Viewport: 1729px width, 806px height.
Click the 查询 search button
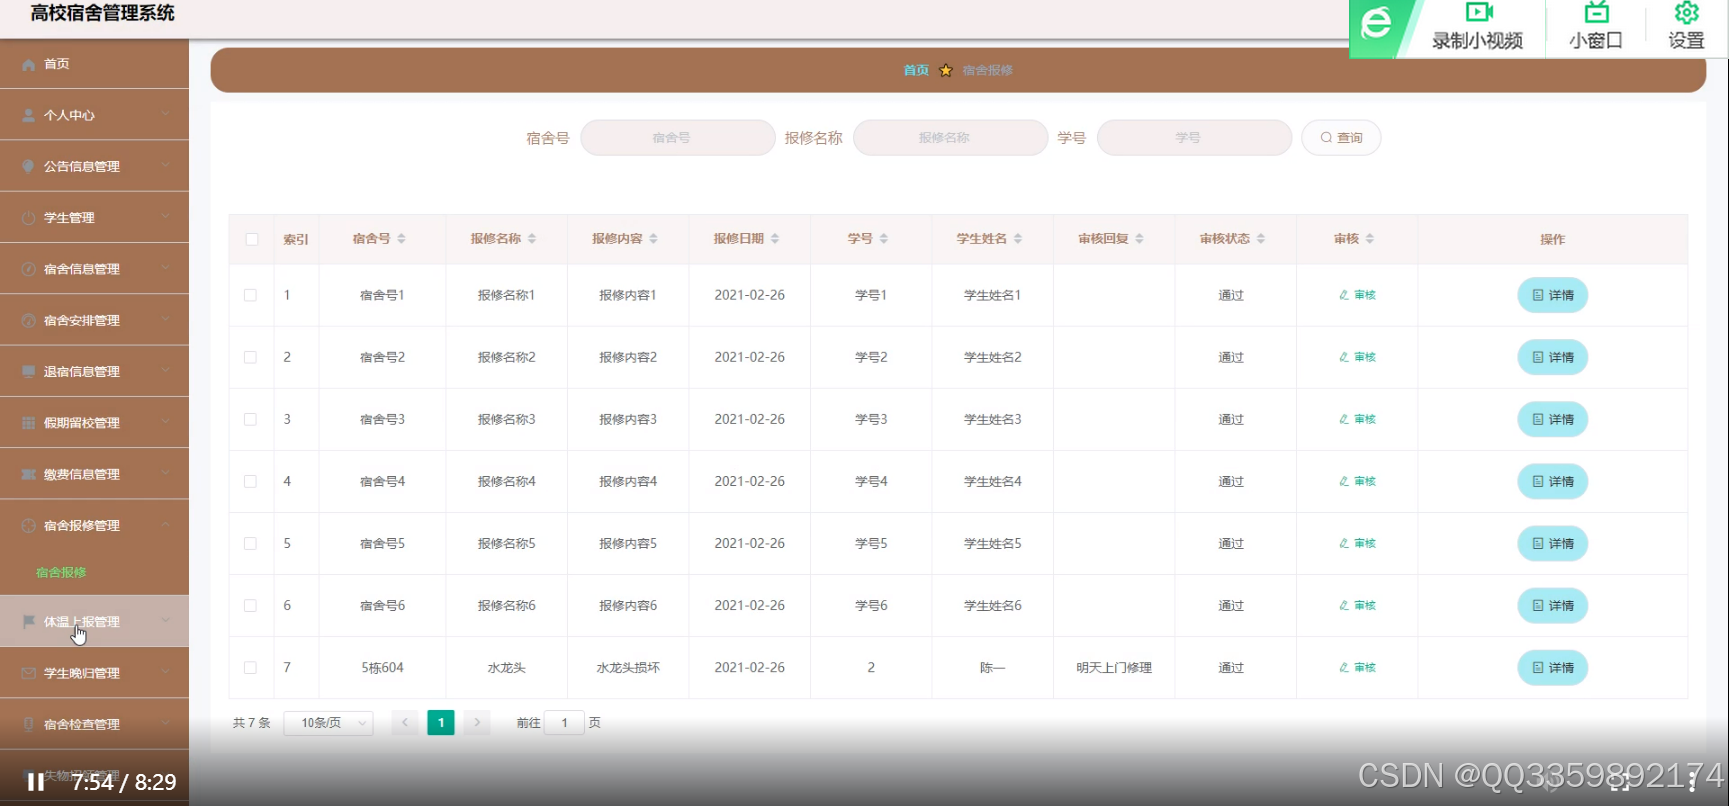pos(1341,138)
